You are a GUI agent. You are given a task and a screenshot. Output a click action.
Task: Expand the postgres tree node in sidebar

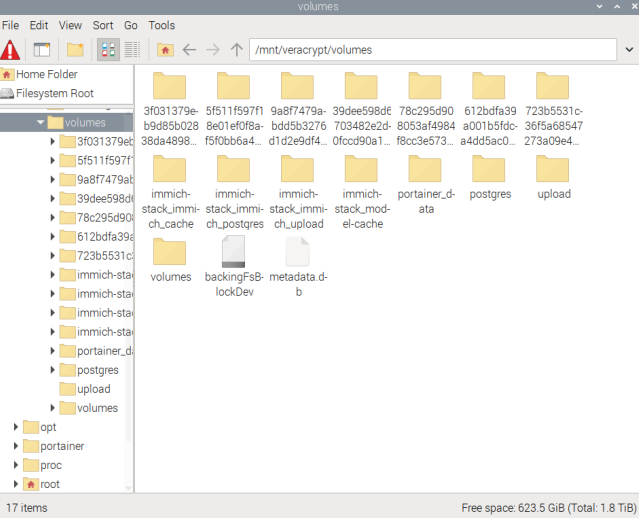[53, 370]
